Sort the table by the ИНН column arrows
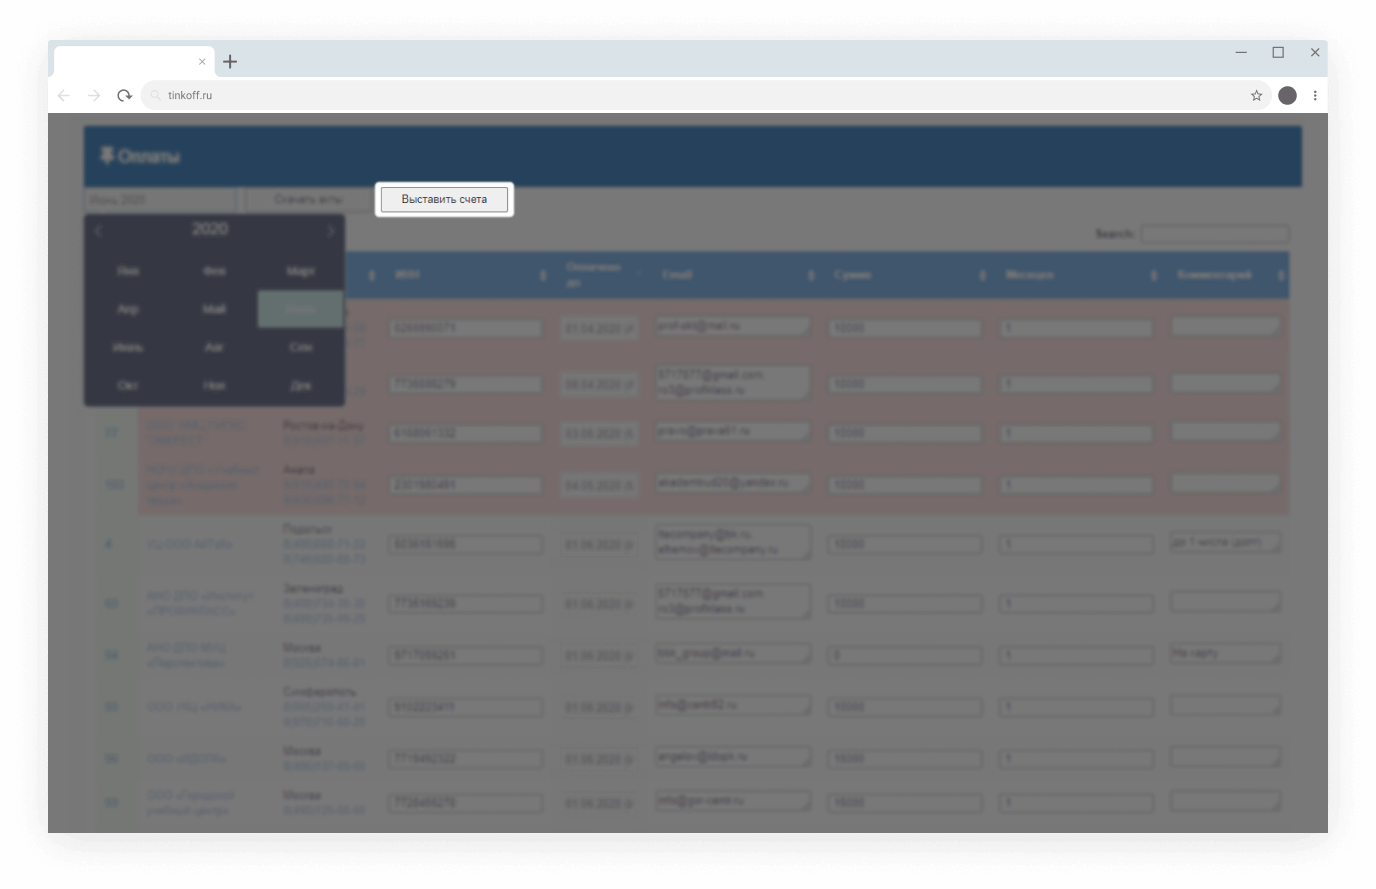 click(545, 274)
